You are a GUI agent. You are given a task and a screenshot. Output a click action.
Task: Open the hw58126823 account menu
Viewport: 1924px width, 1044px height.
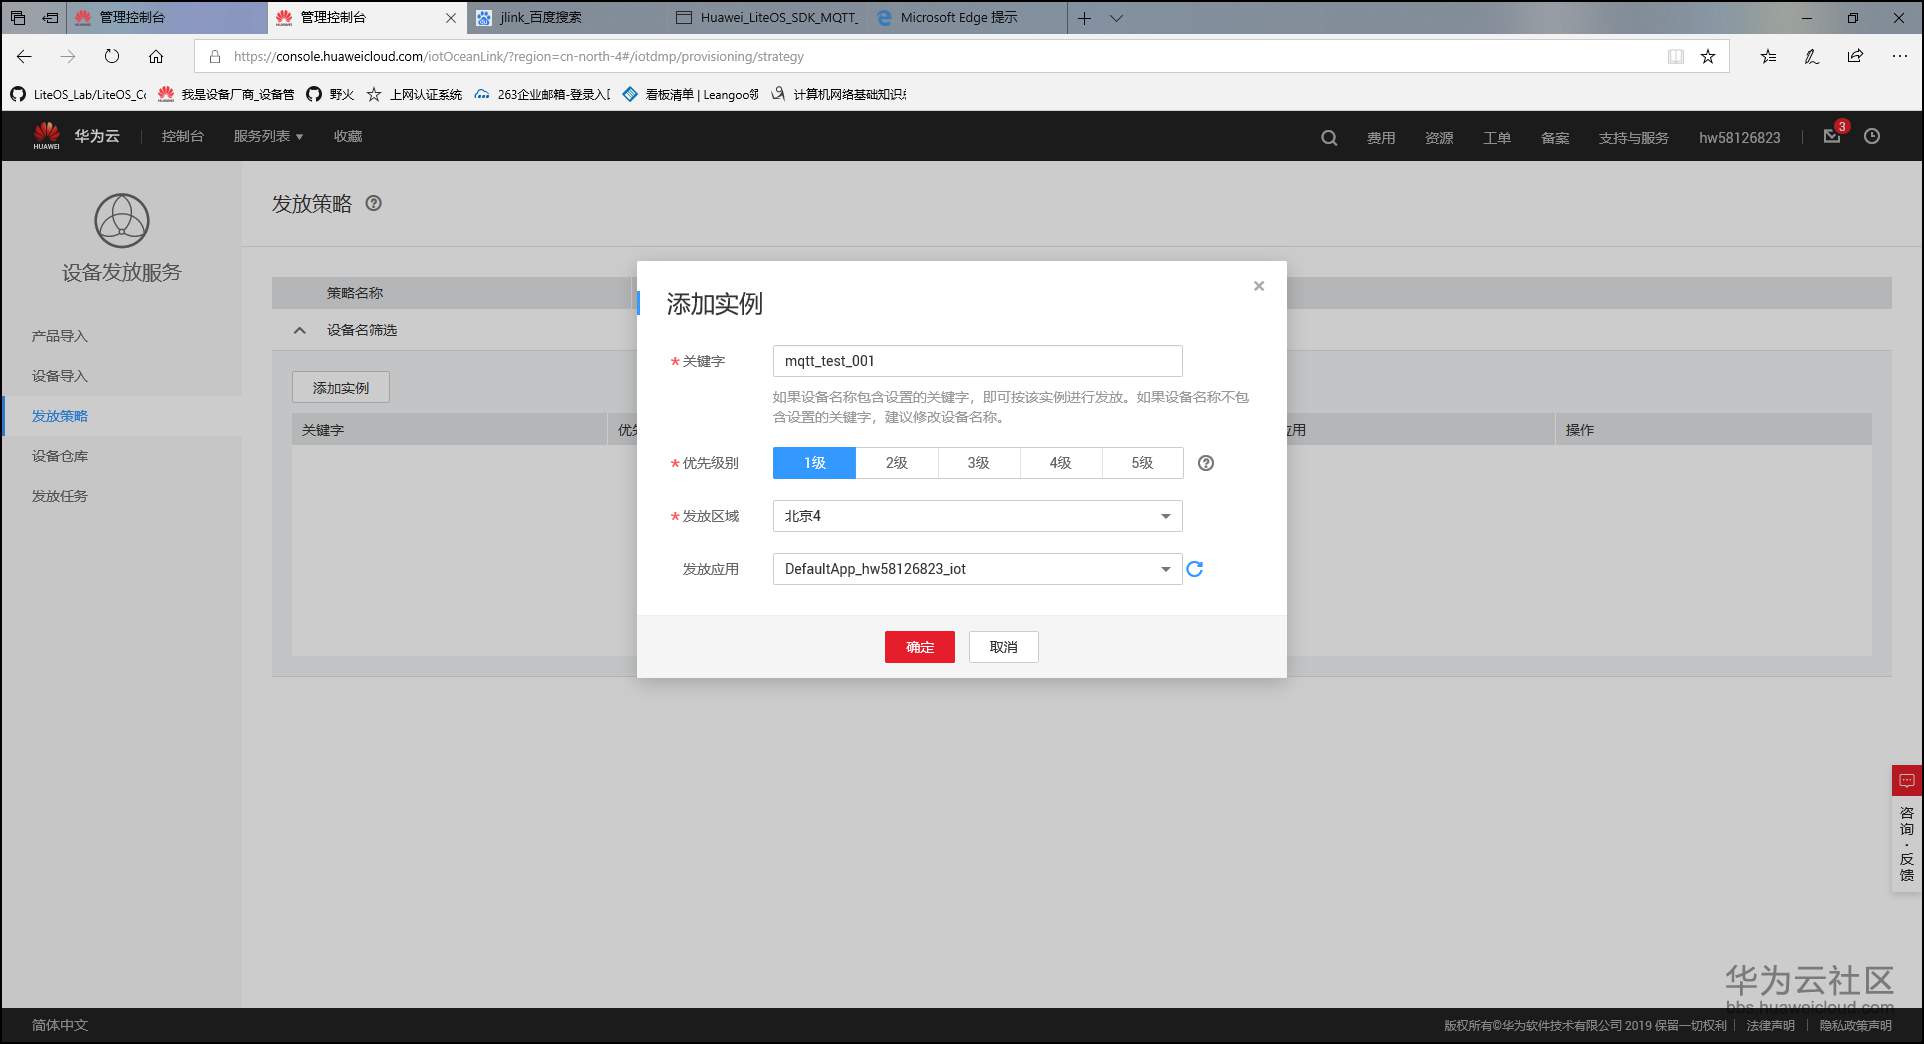(1740, 138)
